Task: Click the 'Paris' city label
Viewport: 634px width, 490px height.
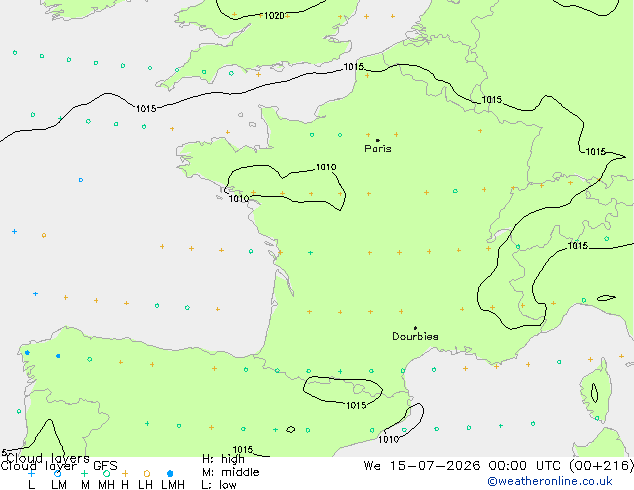Action: point(378,148)
